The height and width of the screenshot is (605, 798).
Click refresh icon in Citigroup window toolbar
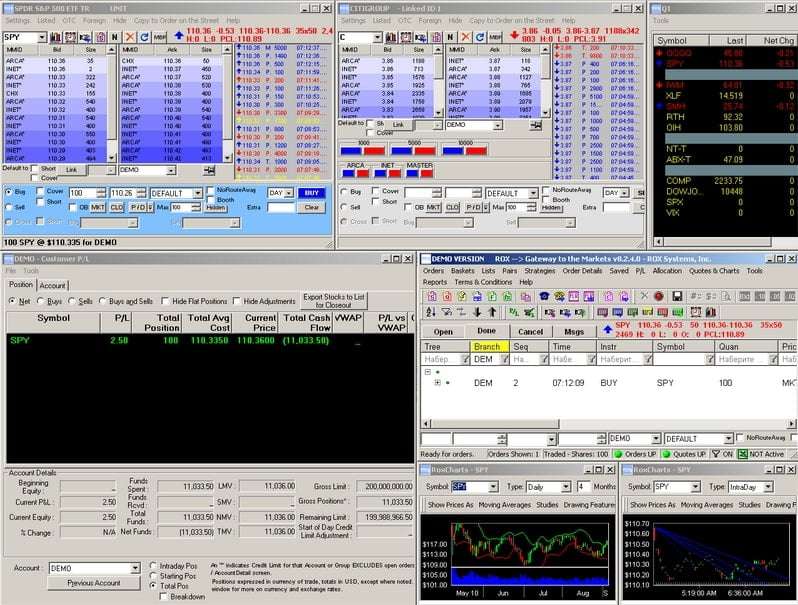click(x=480, y=37)
